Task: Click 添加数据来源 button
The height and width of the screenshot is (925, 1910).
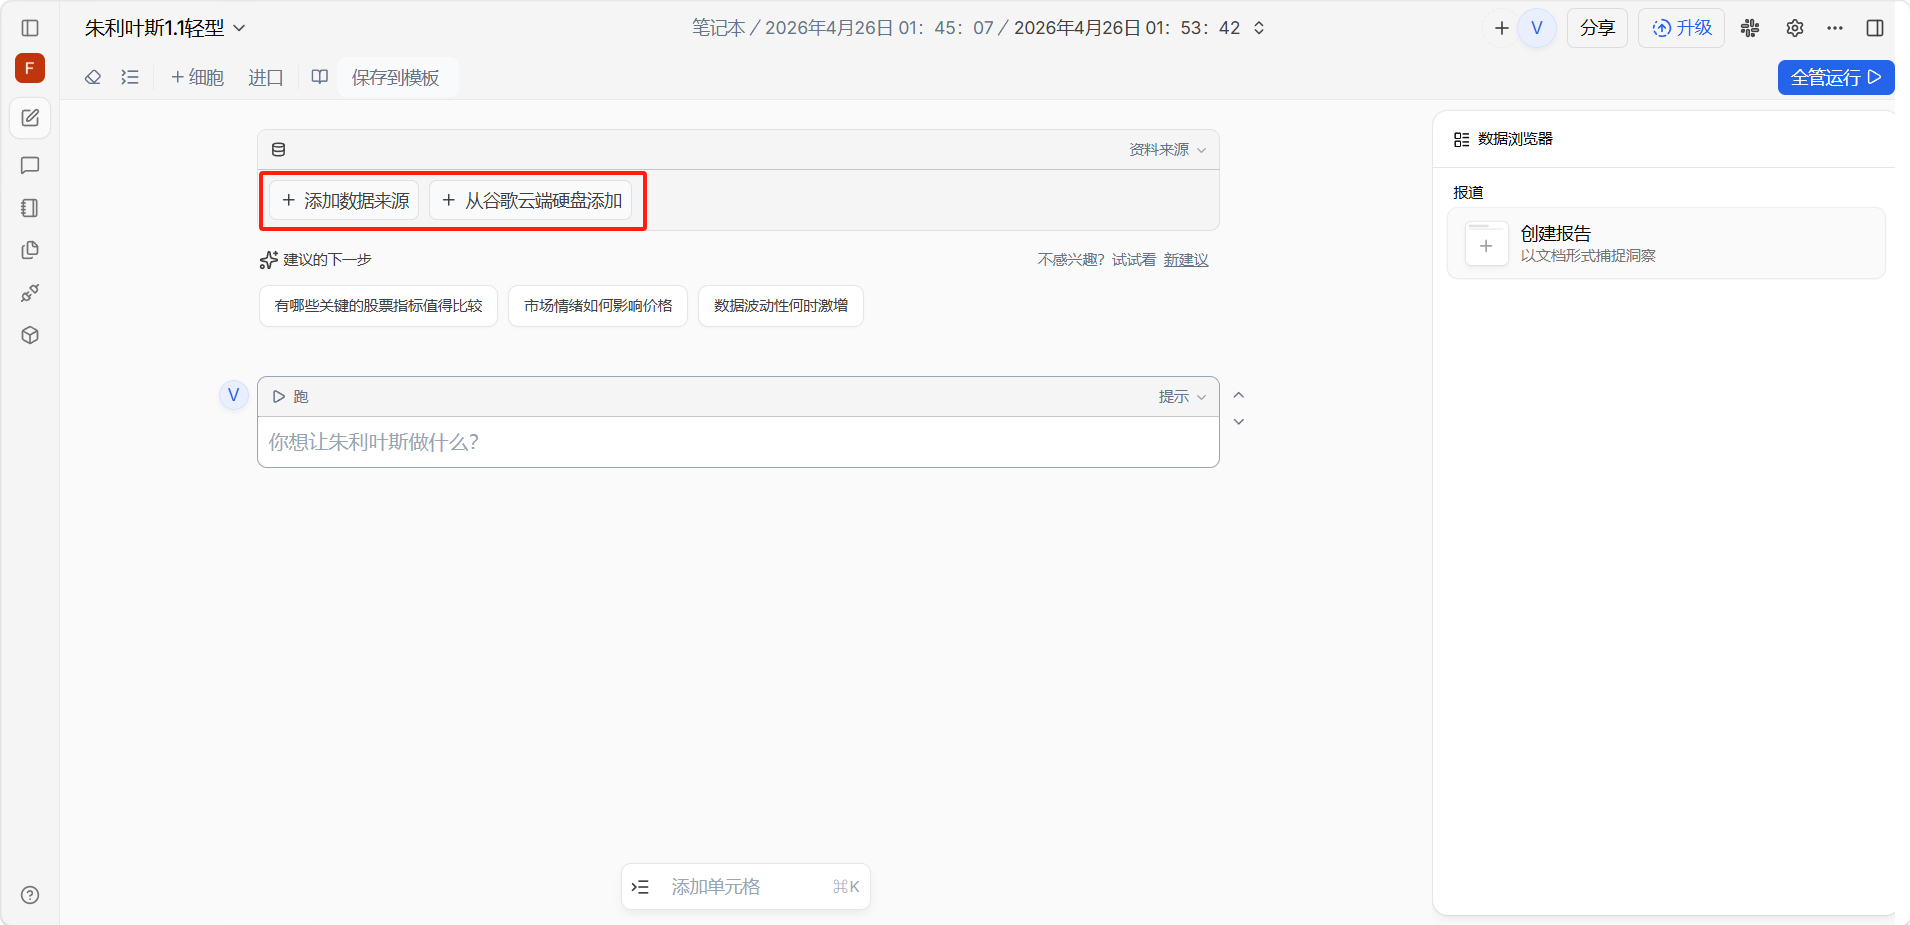Action: tap(345, 201)
